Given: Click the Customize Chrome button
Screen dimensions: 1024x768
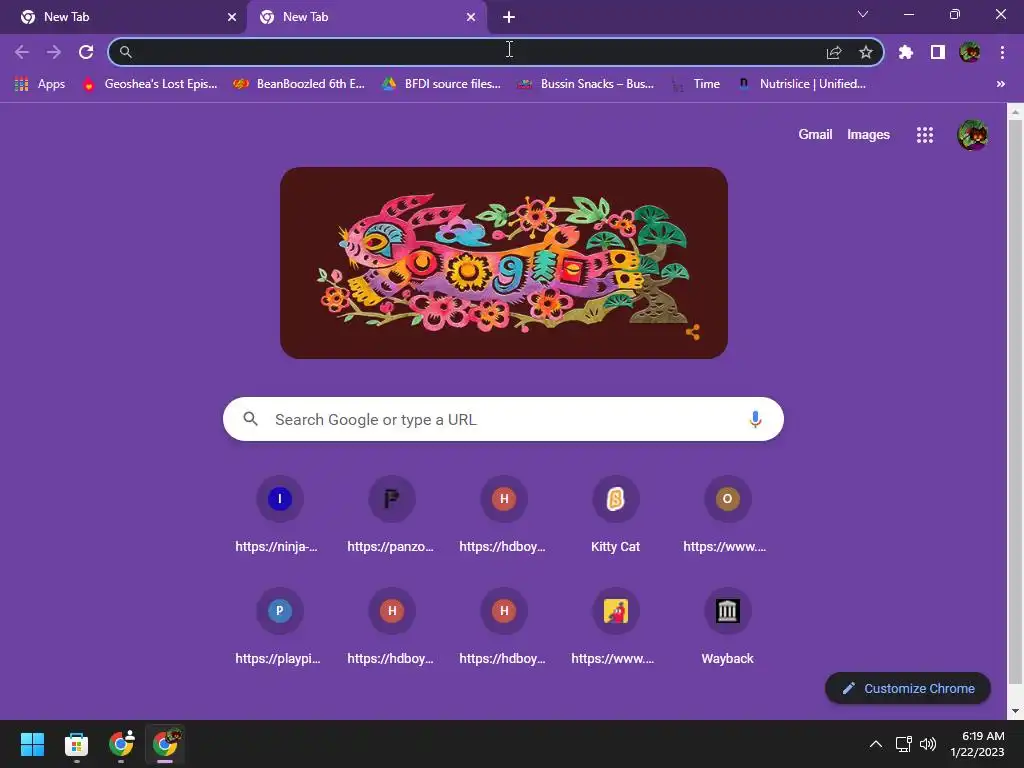Looking at the screenshot, I should 908,688.
